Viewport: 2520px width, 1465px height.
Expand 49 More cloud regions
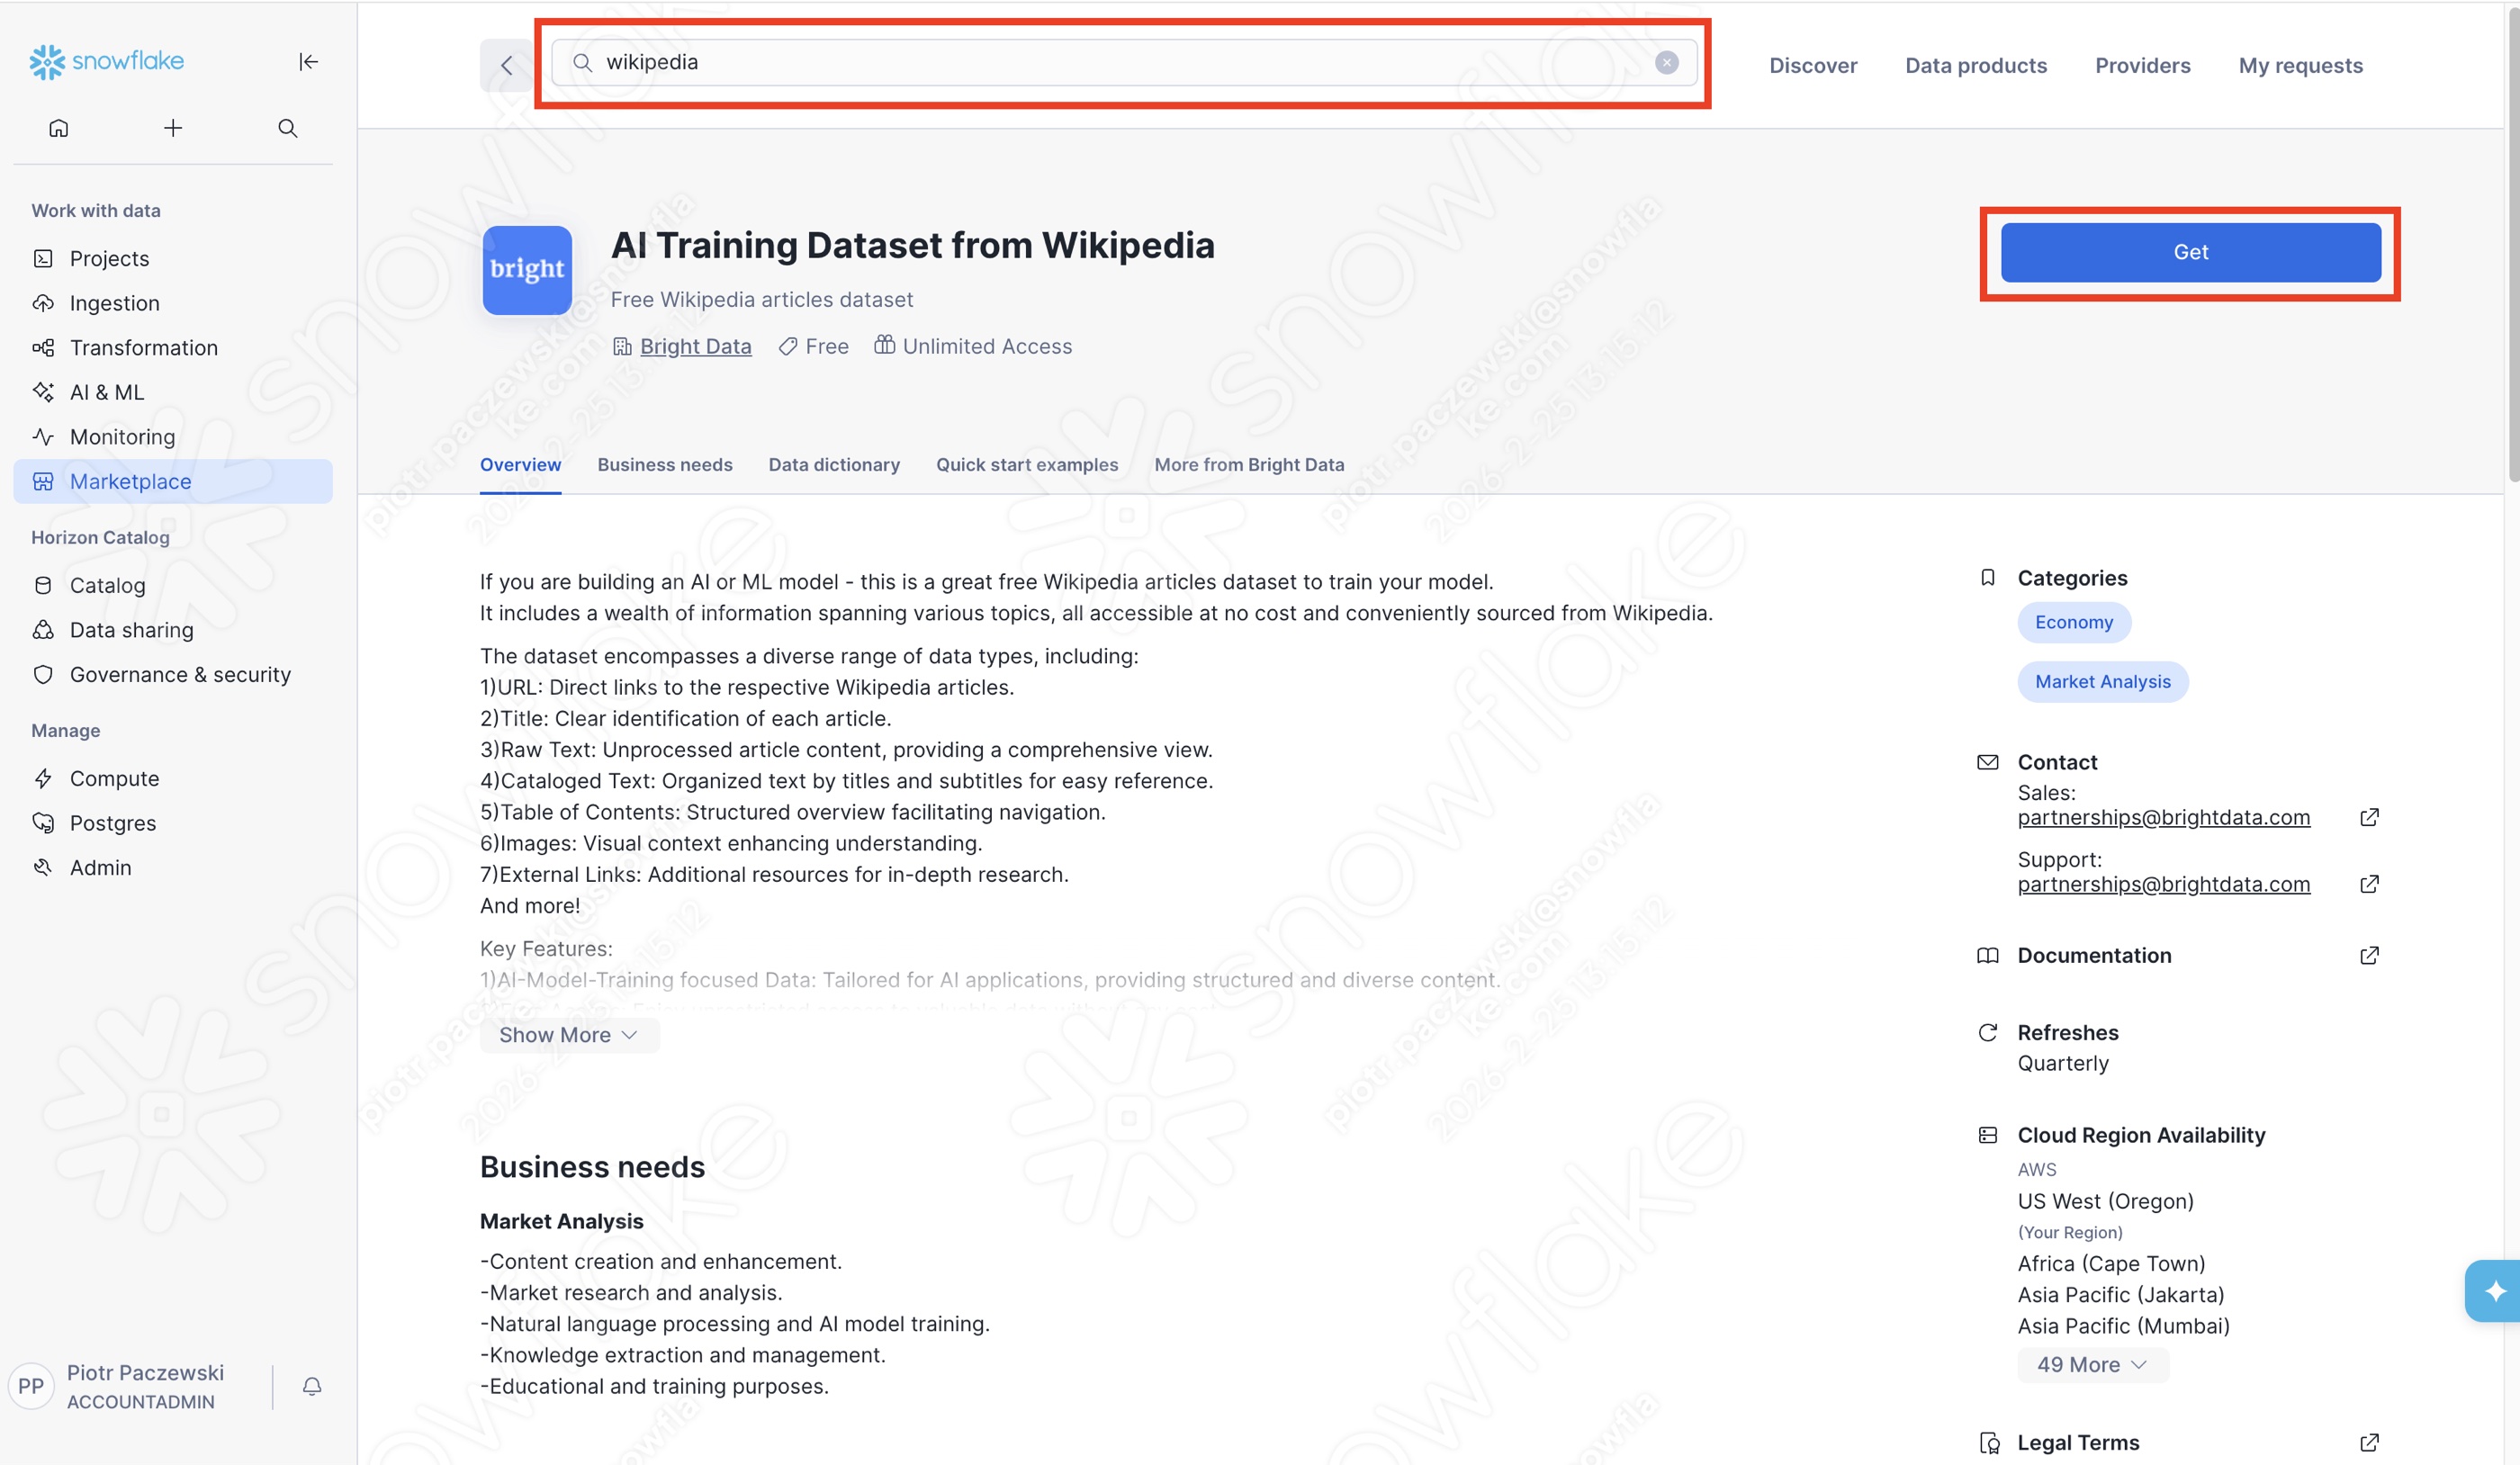tap(2091, 1365)
